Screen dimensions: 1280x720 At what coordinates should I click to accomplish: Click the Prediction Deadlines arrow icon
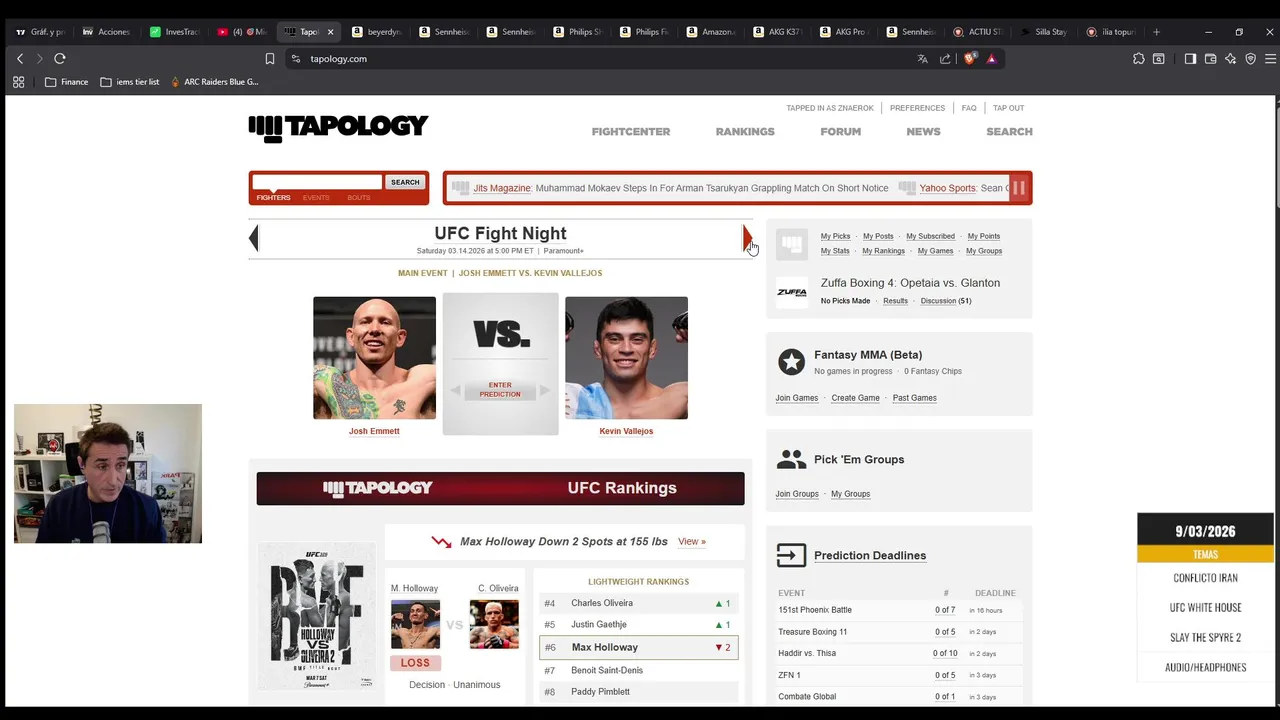pos(791,555)
